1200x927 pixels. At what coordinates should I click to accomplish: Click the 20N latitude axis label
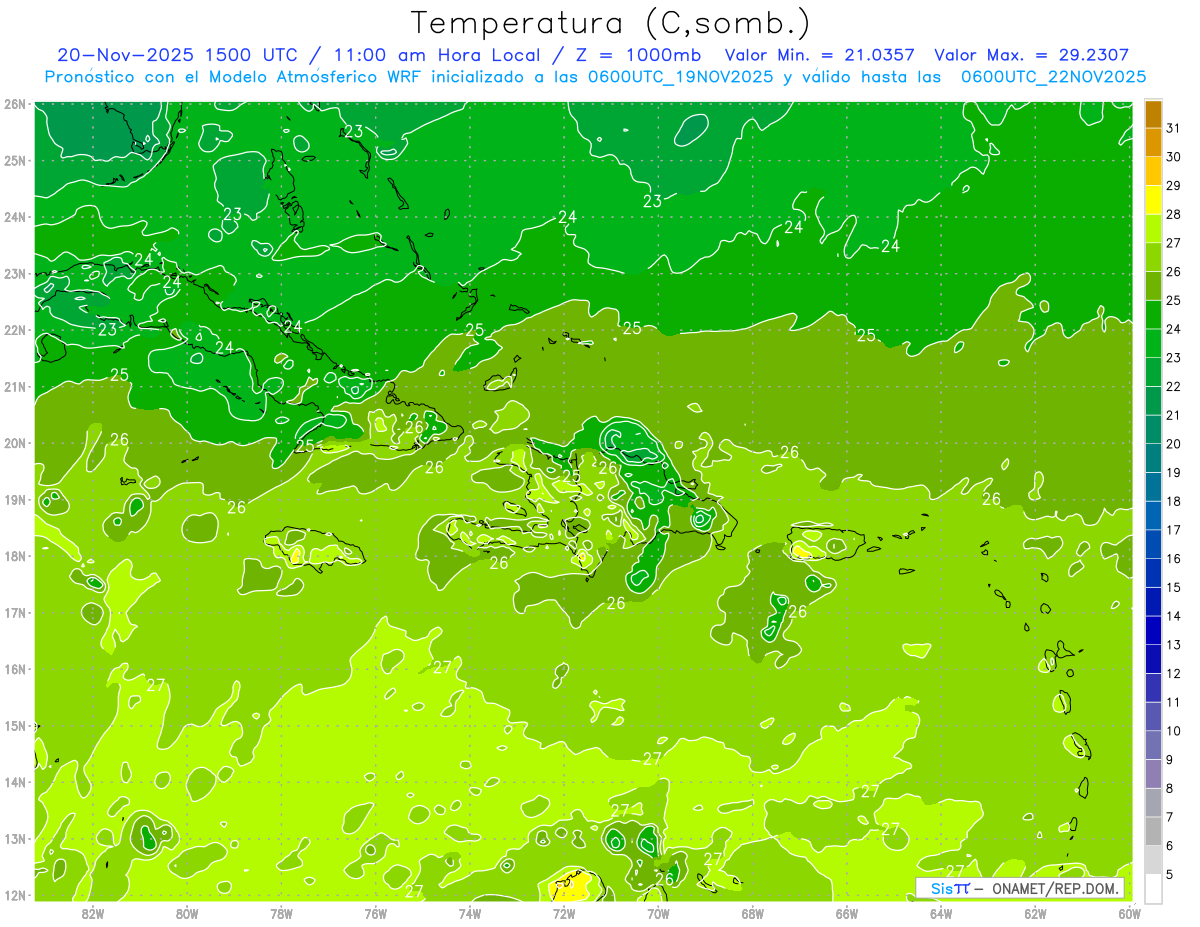(14, 443)
